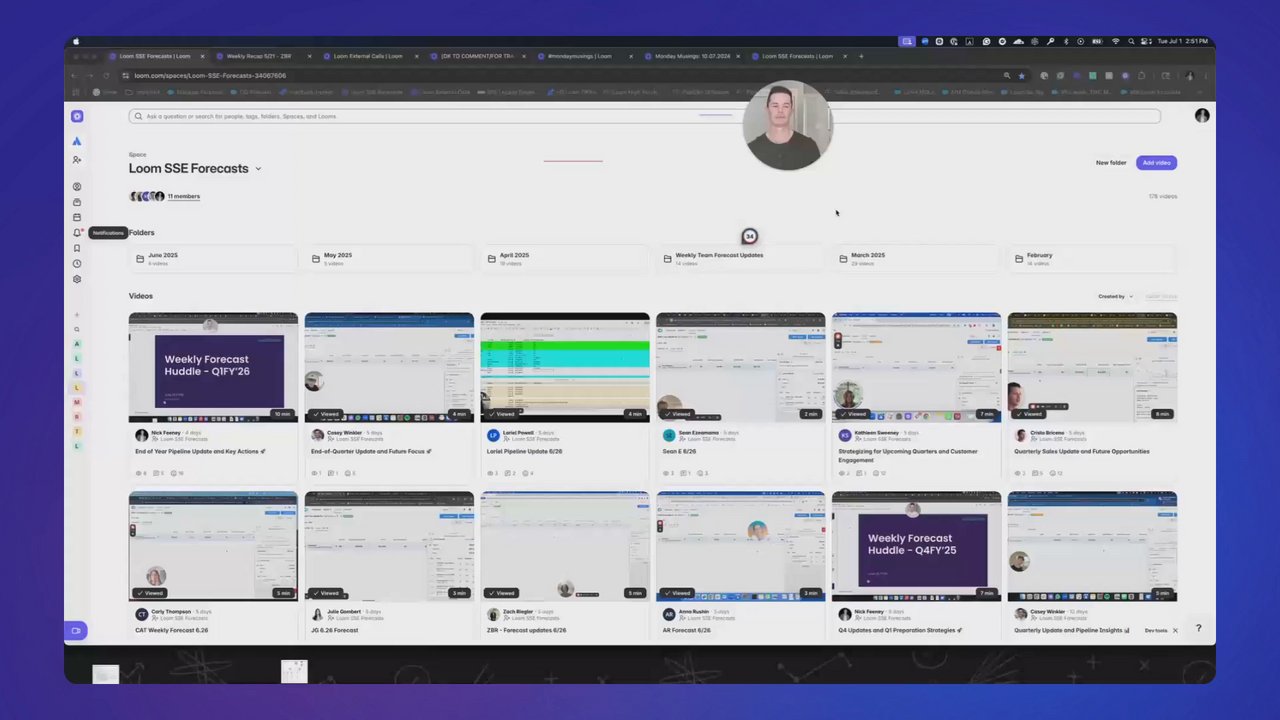Screen dimensions: 1280x720
Task: Click the browser bookmark star icon
Action: coord(1021,75)
